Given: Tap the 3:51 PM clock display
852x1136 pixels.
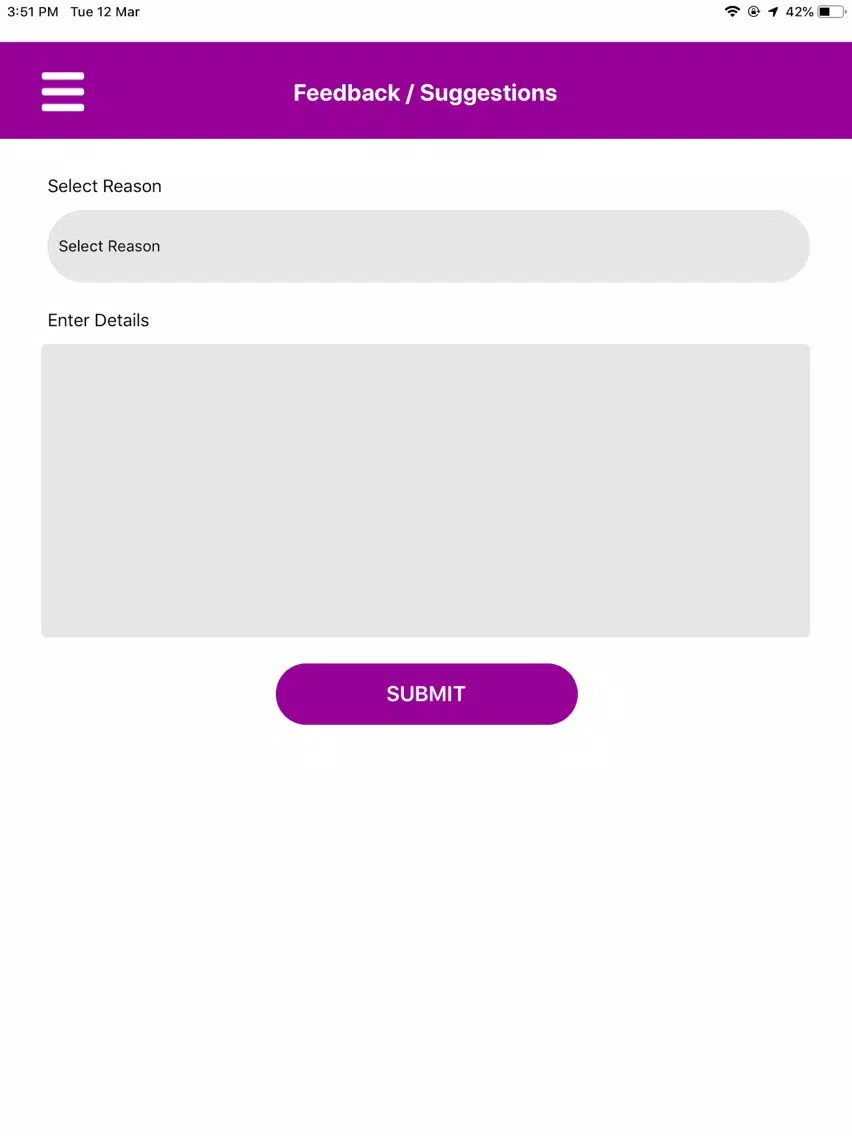Looking at the screenshot, I should pyautogui.click(x=33, y=12).
